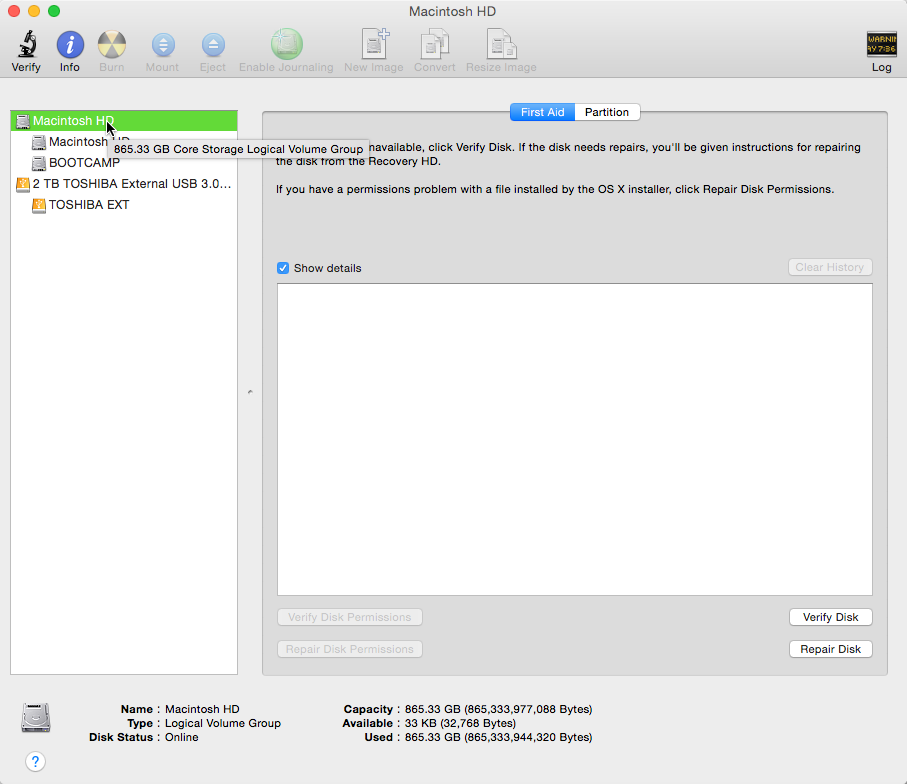907x784 pixels.
Task: Click the Verify microscope toolbar icon
Action: (x=27, y=44)
